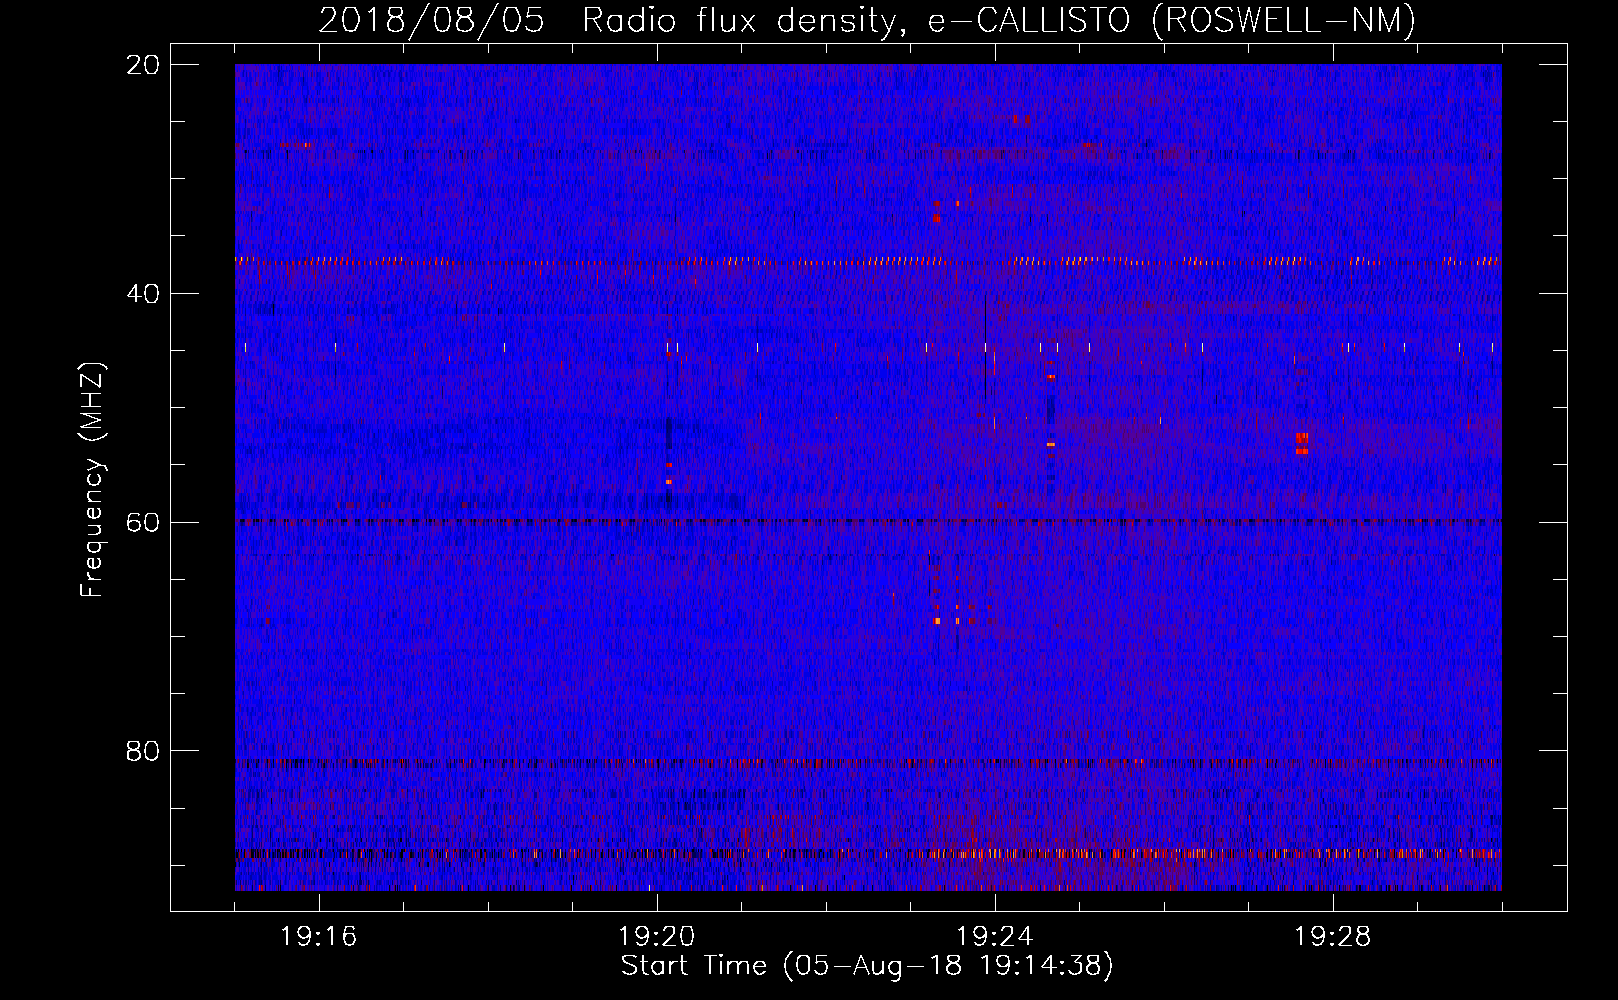
Task: Click the '19:16' time tick label
Action: tap(319, 937)
